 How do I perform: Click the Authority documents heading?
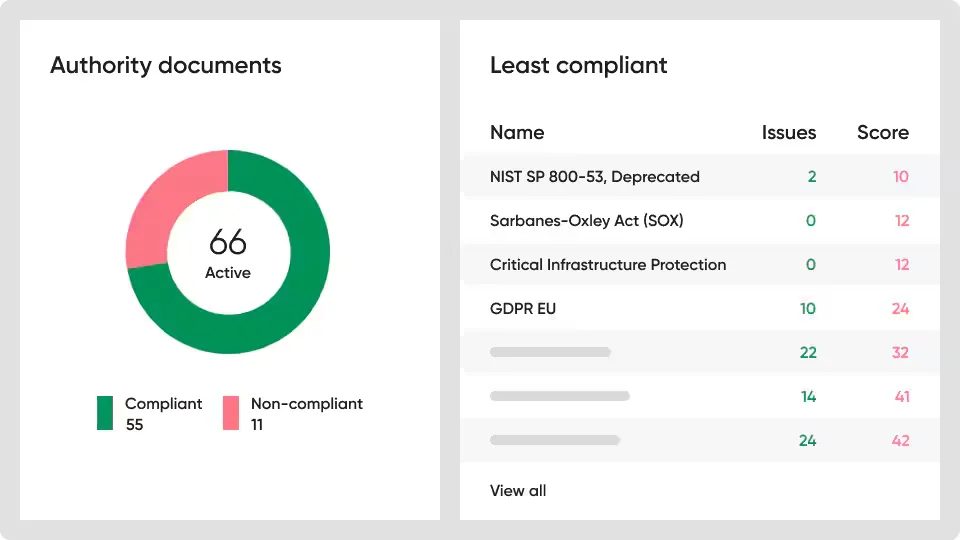[x=166, y=65]
